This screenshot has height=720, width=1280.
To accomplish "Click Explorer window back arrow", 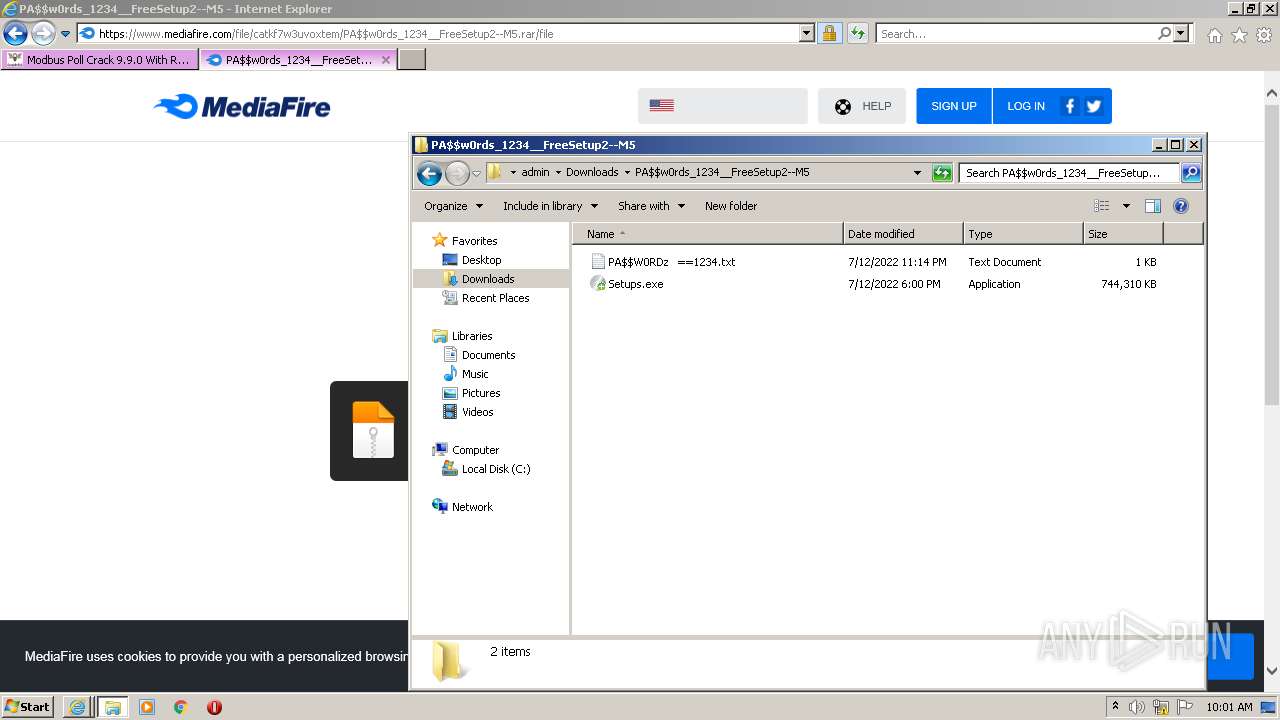I will (429, 174).
